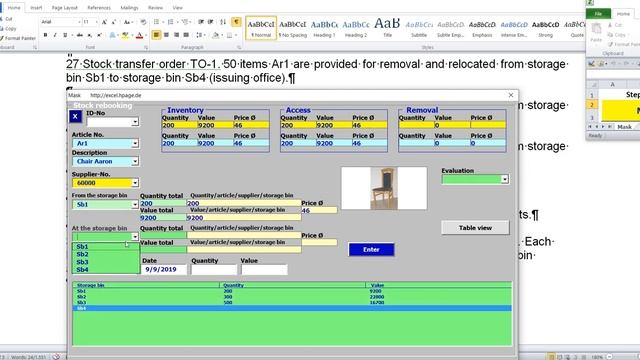Image resolution: width=640 pixels, height=360 pixels.
Task: Apply the Strong style
Action: click(545, 28)
